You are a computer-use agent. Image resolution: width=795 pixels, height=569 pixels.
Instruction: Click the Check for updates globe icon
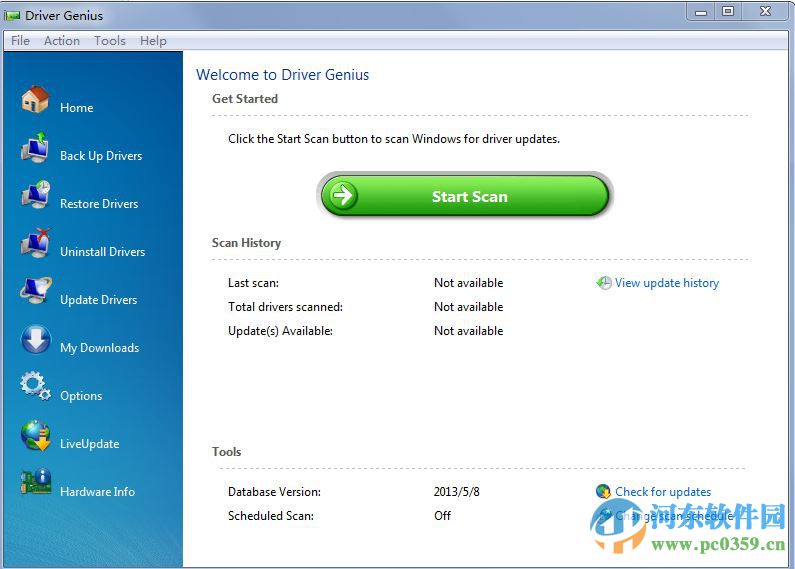(603, 491)
